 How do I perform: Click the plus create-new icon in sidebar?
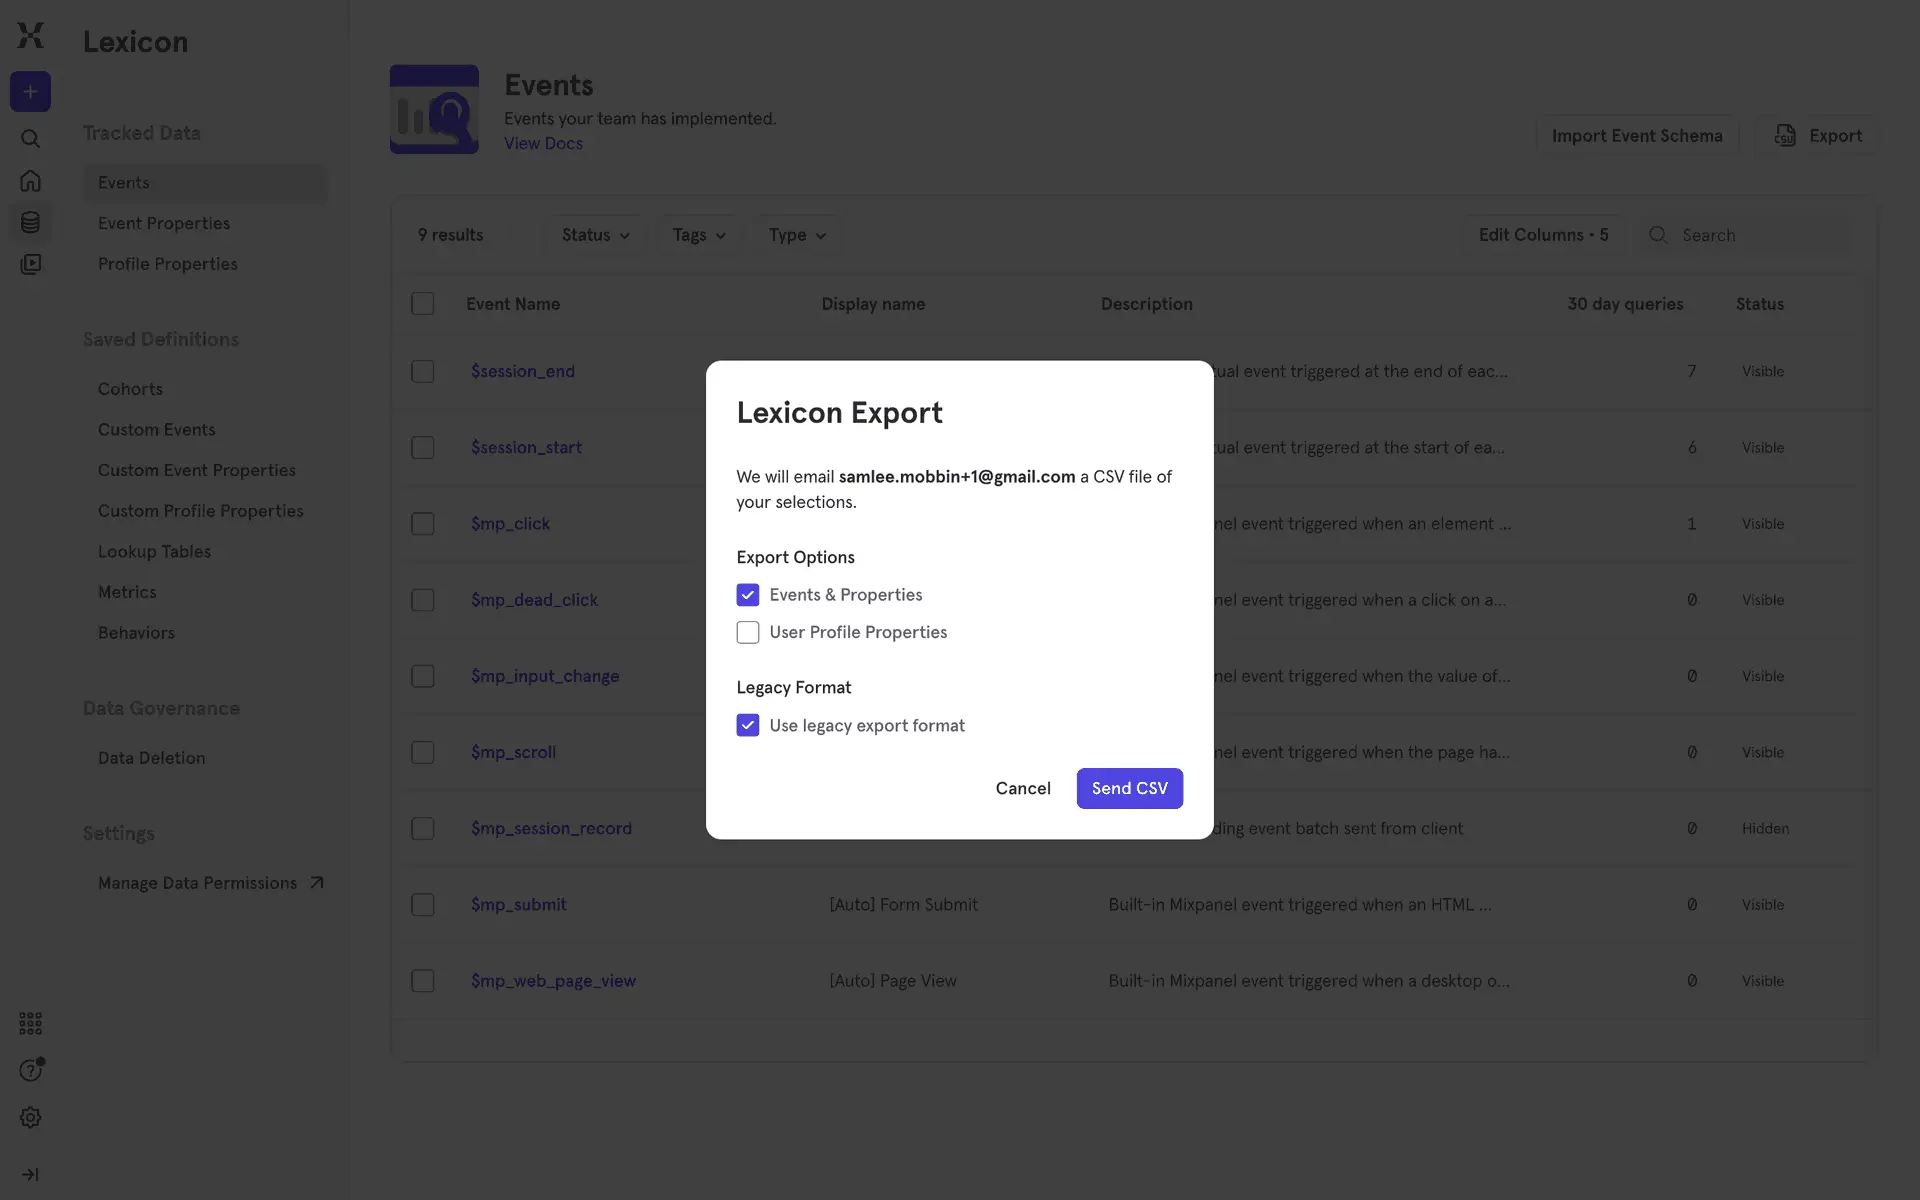tap(30, 92)
